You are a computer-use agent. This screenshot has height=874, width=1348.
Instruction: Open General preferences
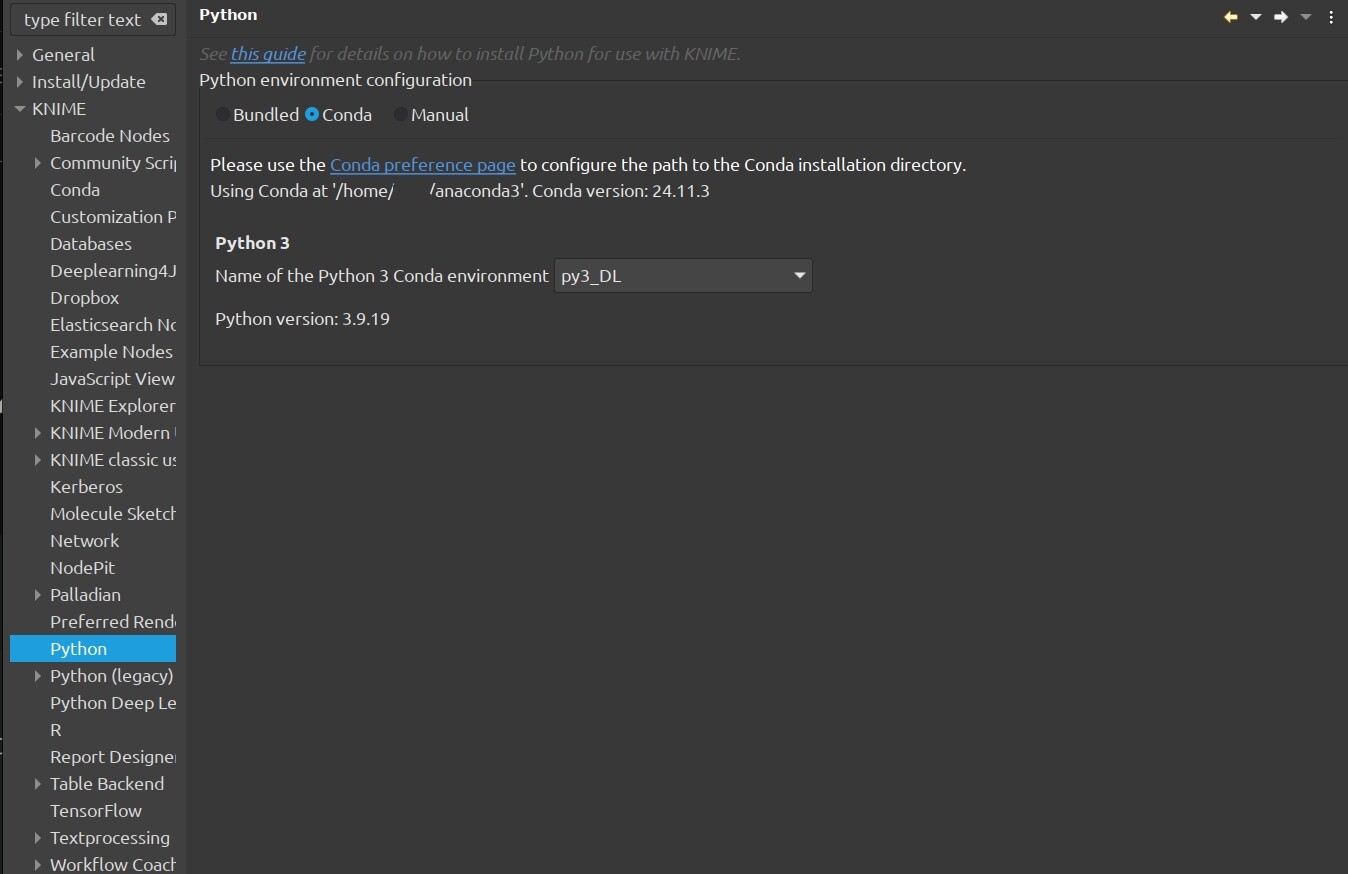point(63,55)
